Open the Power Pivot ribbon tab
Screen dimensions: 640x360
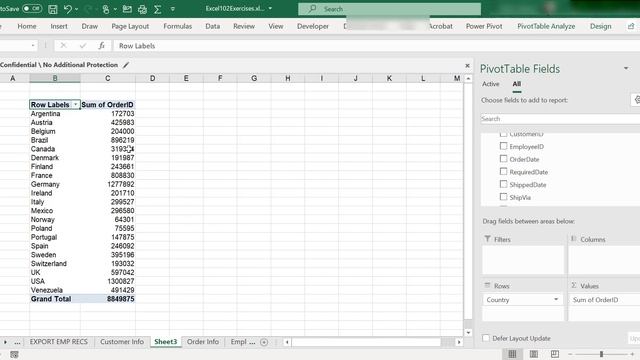point(484,26)
